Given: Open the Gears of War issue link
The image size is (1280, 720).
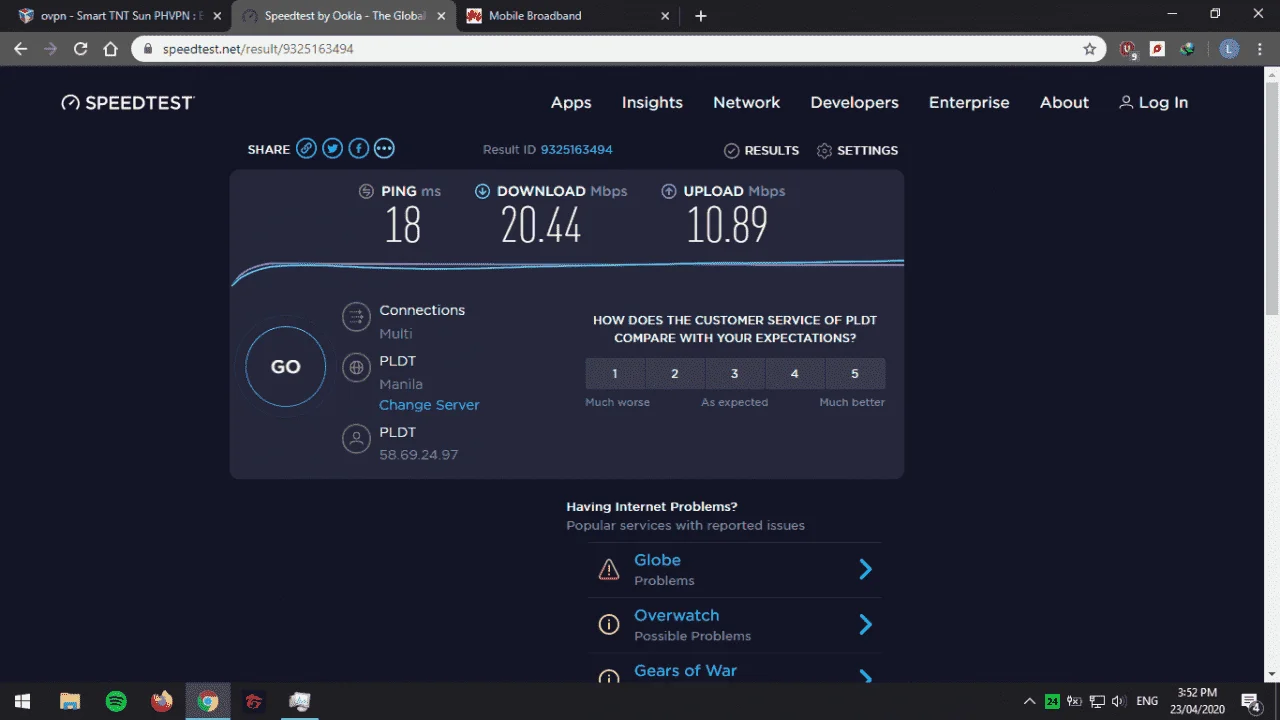Looking at the screenshot, I should [x=685, y=671].
